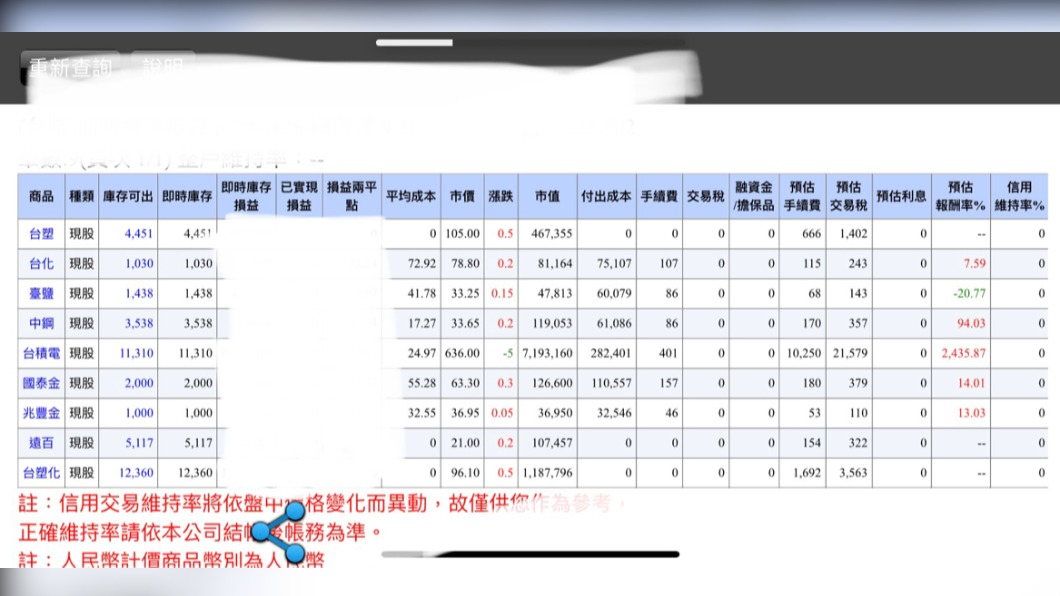This screenshot has height=596, width=1060.
Task: Click the 市值 column header
Action: point(548,196)
